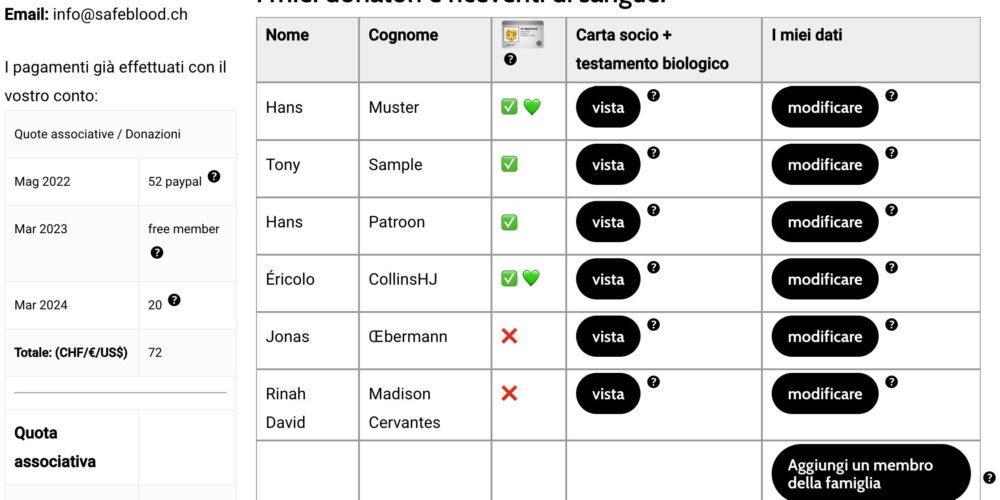Click help icon below donor card image
1000x500 pixels.
click(x=511, y=60)
